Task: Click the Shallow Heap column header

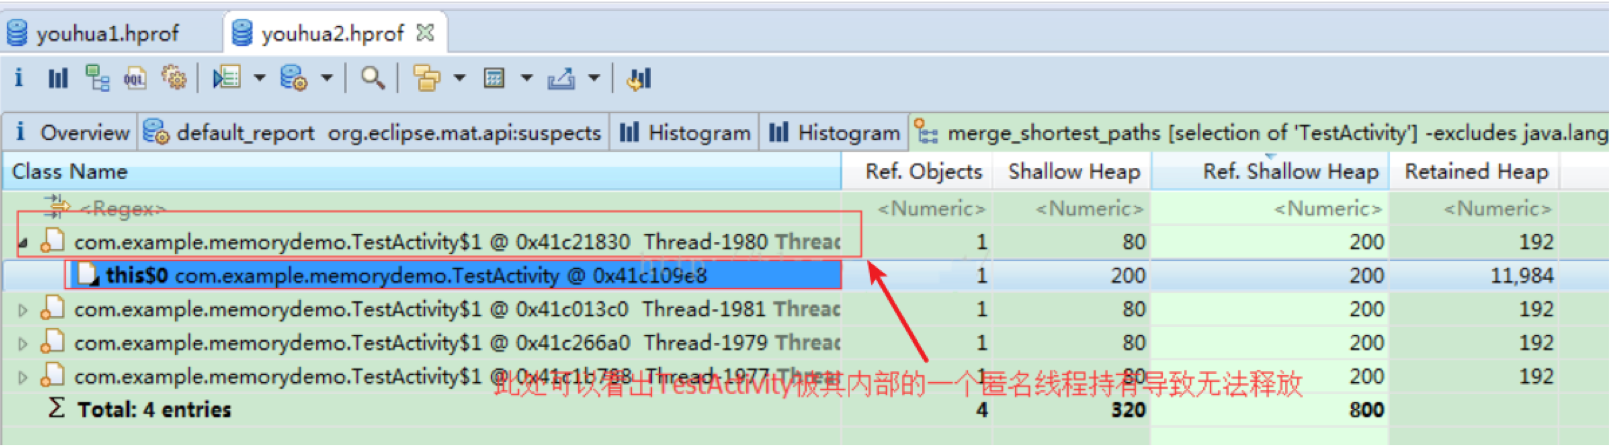Action: pyautogui.click(x=1073, y=172)
